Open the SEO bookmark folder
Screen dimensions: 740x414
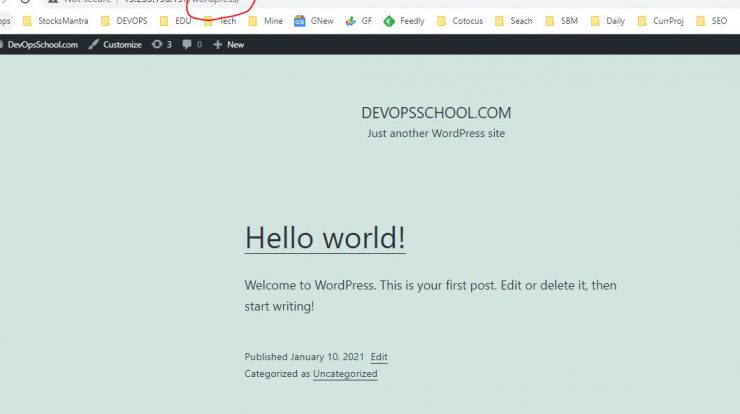pos(712,21)
